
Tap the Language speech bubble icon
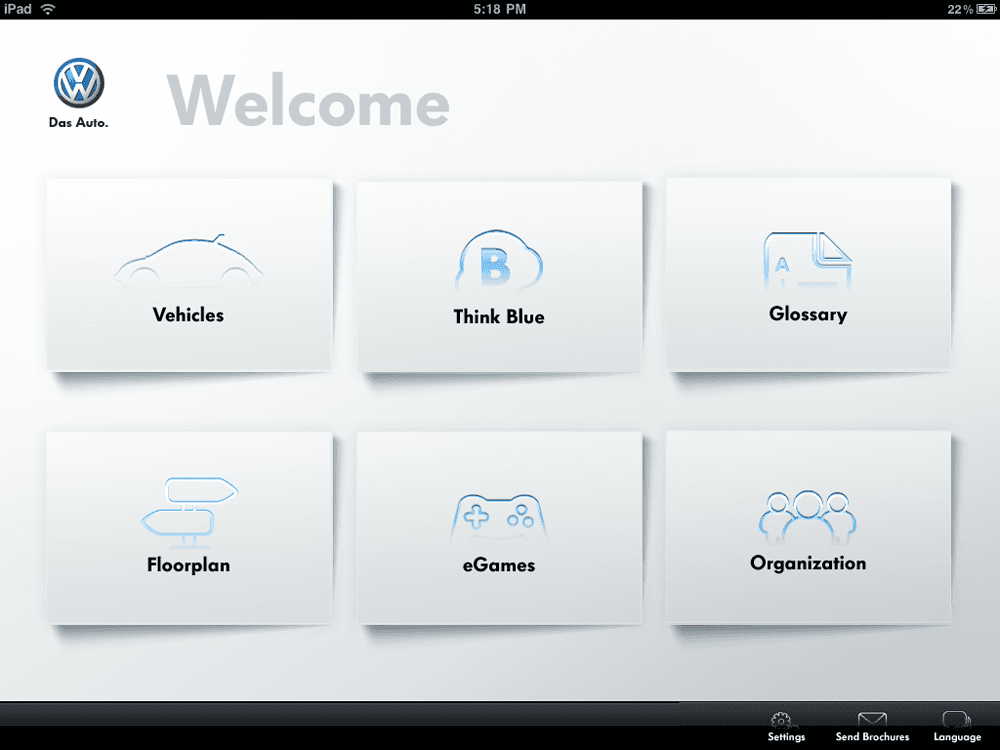point(957,719)
